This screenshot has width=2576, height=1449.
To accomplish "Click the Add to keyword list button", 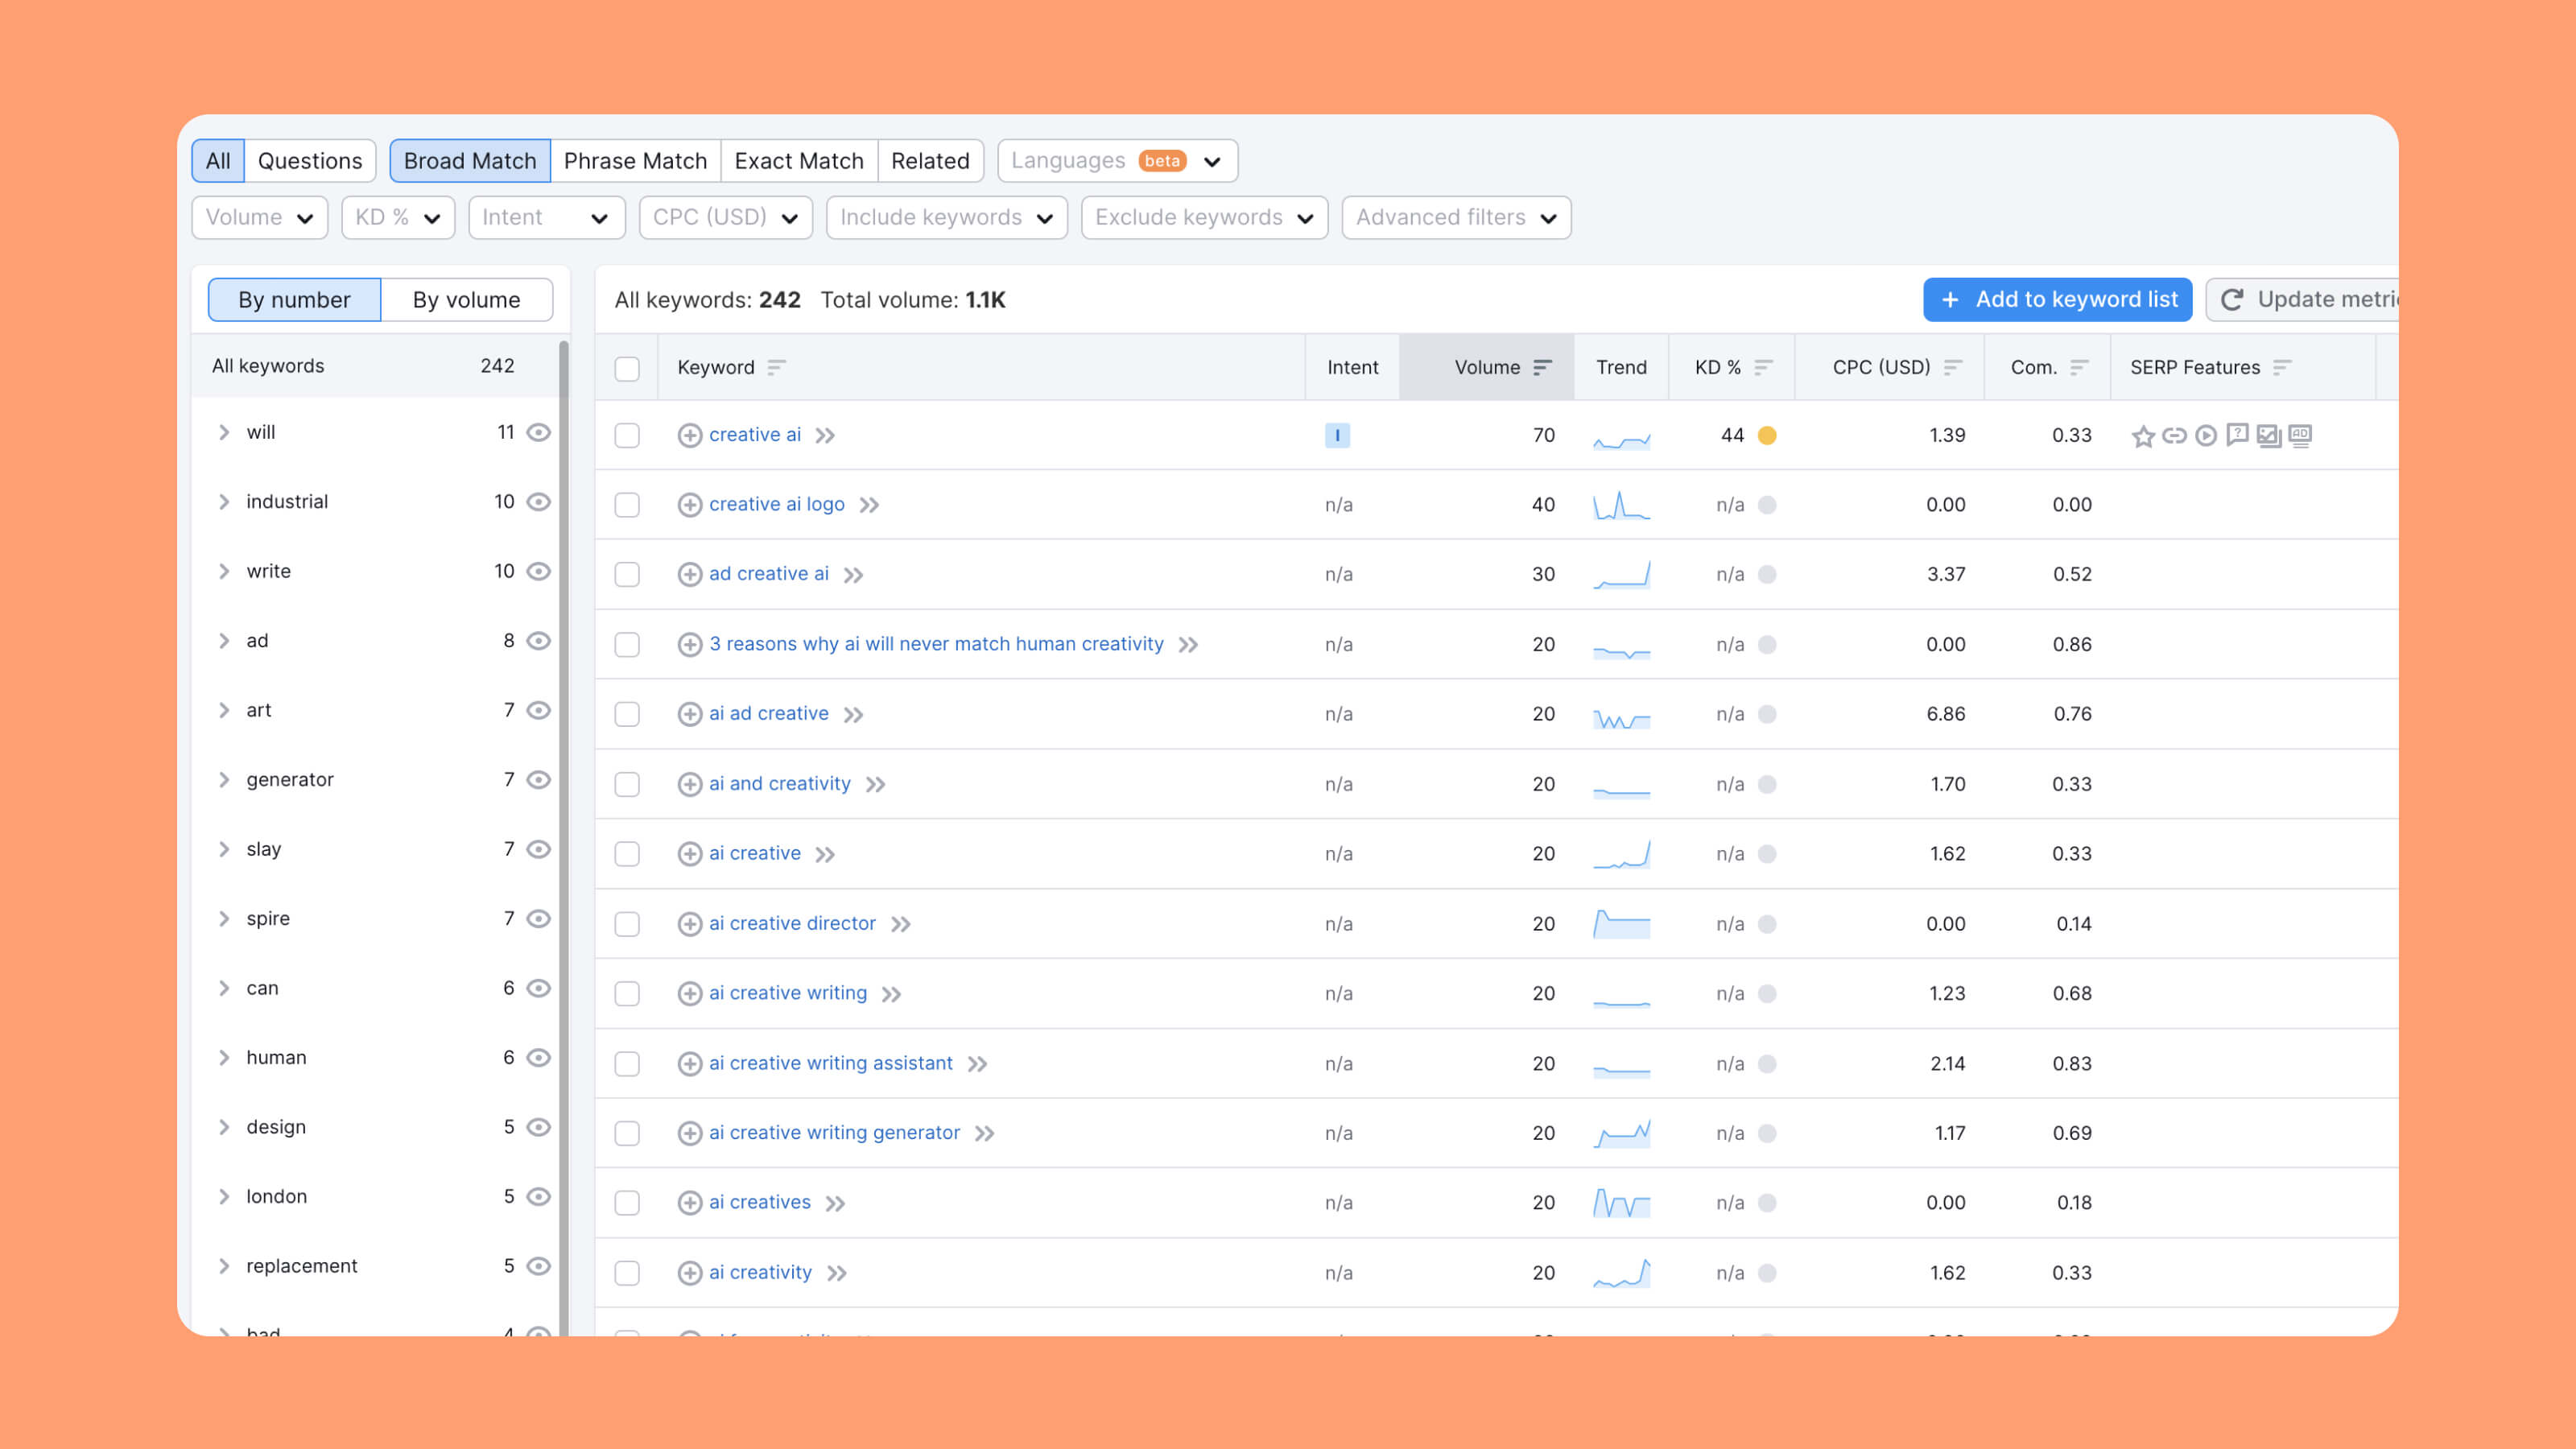I will pyautogui.click(x=2057, y=300).
